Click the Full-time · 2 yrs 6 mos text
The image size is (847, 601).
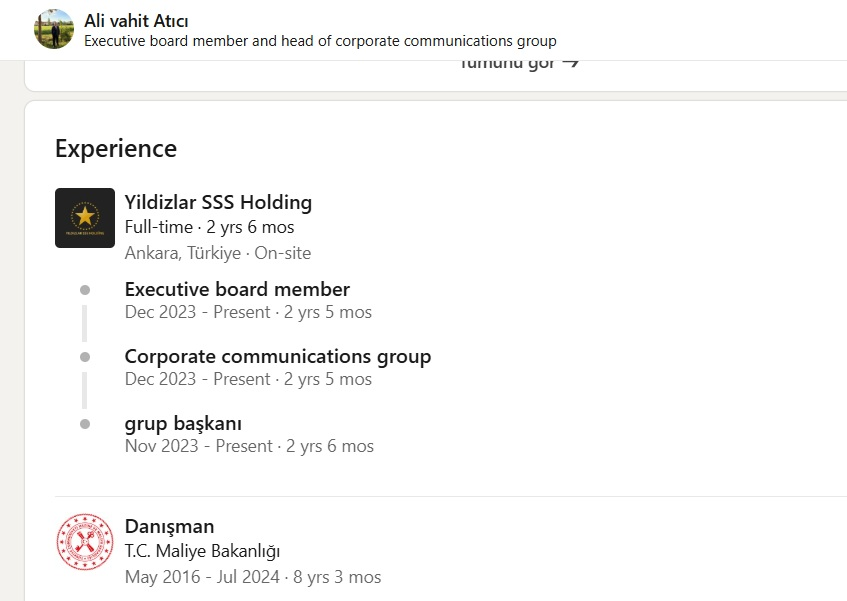tap(210, 227)
